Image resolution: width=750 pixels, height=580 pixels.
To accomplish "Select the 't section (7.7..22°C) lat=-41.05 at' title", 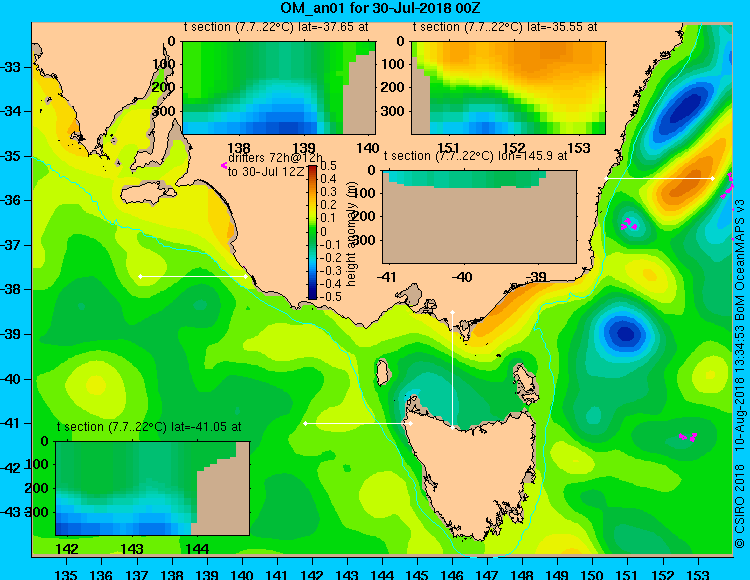I will (x=149, y=427).
